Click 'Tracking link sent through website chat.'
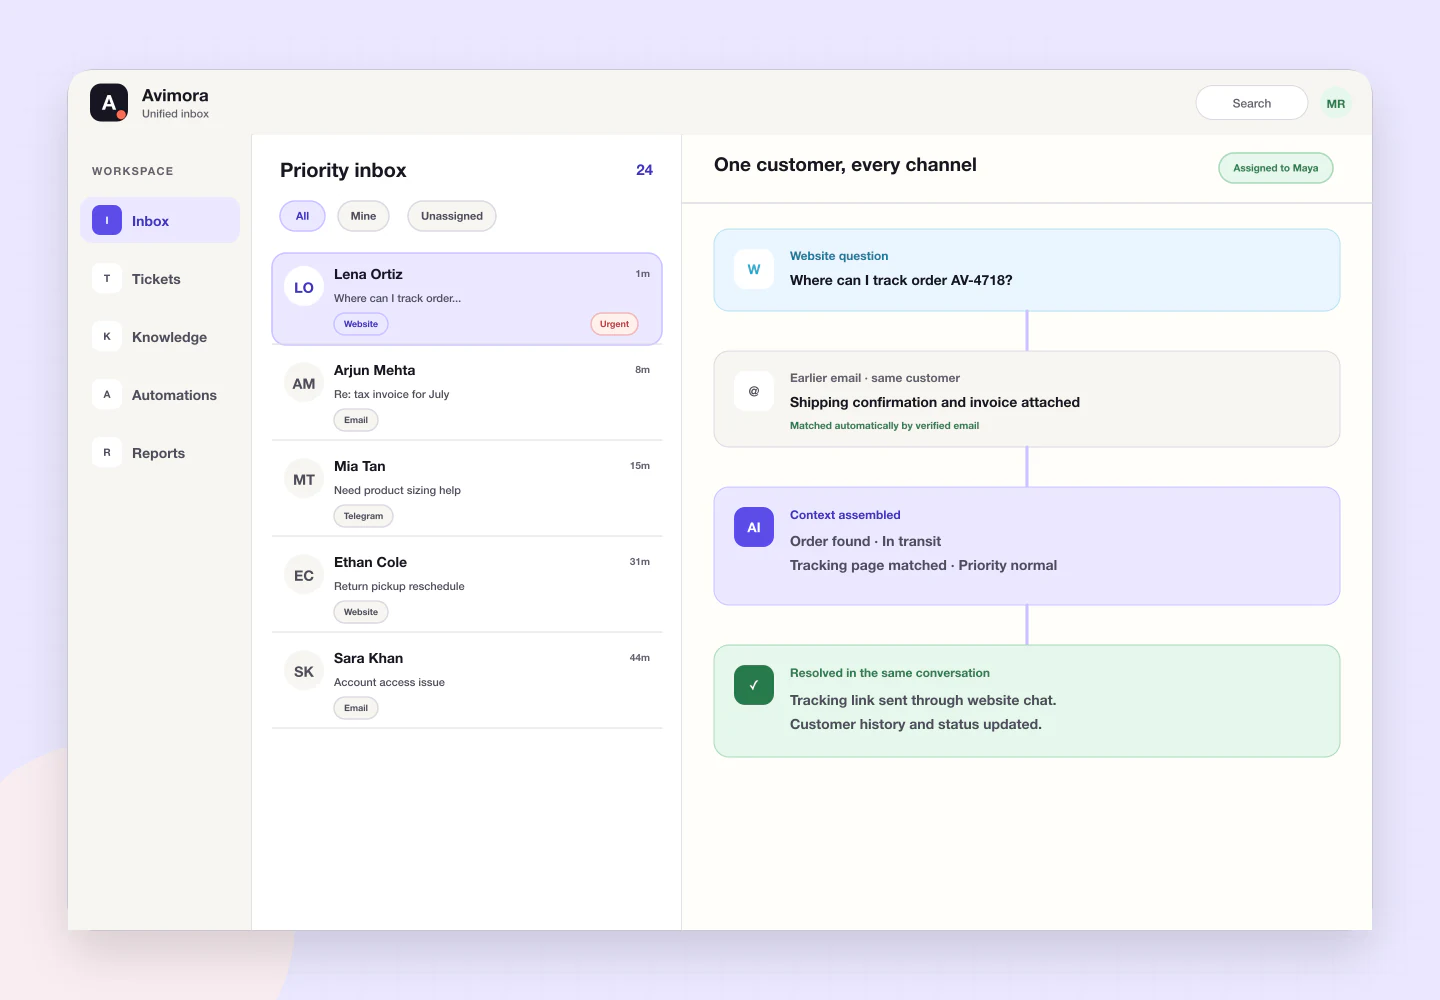This screenshot has height=1000, width=1440. [923, 700]
